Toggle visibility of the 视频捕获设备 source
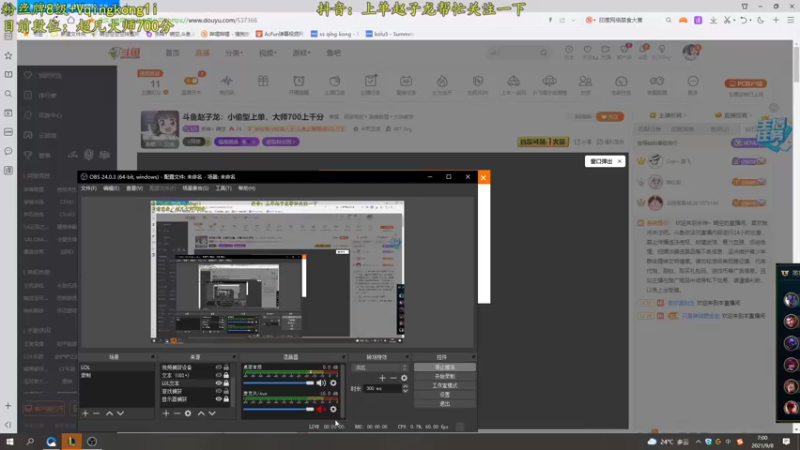The width and height of the screenshot is (800, 450). [218, 367]
